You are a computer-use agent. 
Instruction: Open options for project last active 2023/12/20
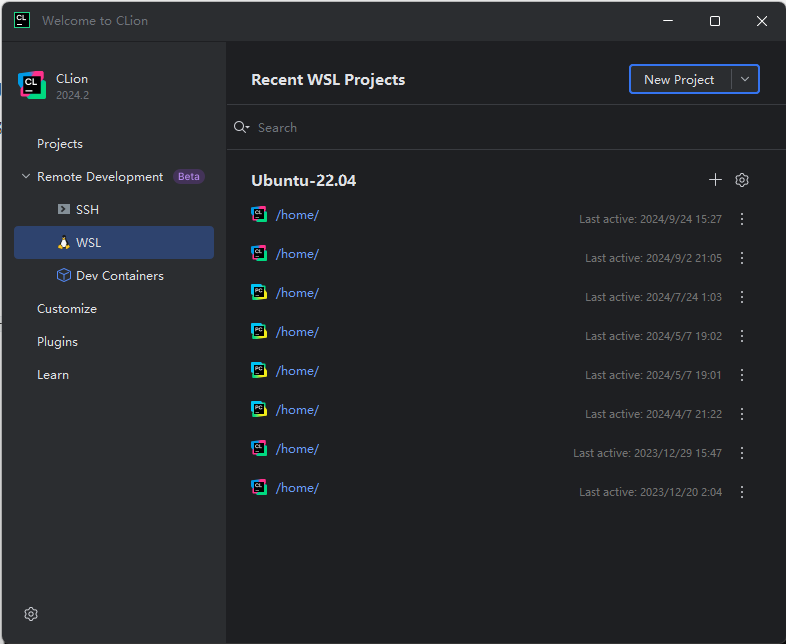[x=742, y=492]
